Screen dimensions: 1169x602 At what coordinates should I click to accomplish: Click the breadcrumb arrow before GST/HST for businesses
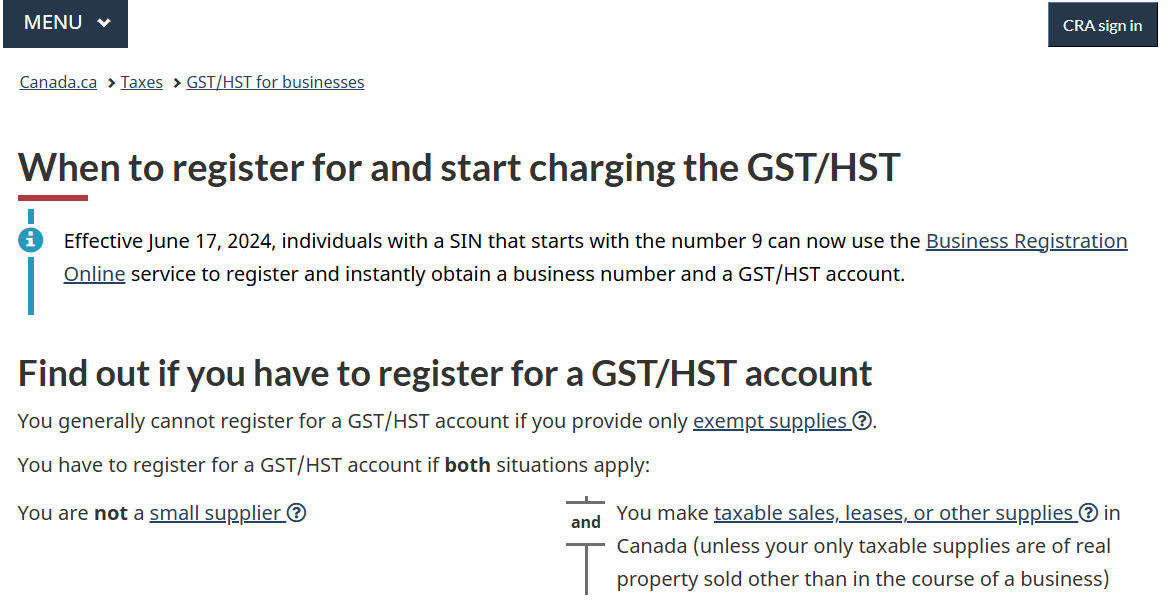point(177,83)
